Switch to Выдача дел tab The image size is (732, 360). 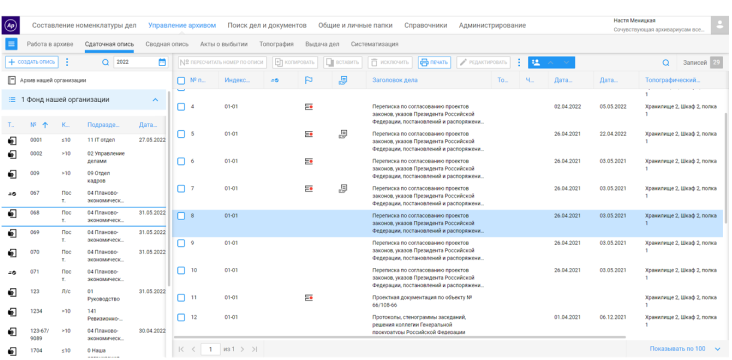(322, 44)
